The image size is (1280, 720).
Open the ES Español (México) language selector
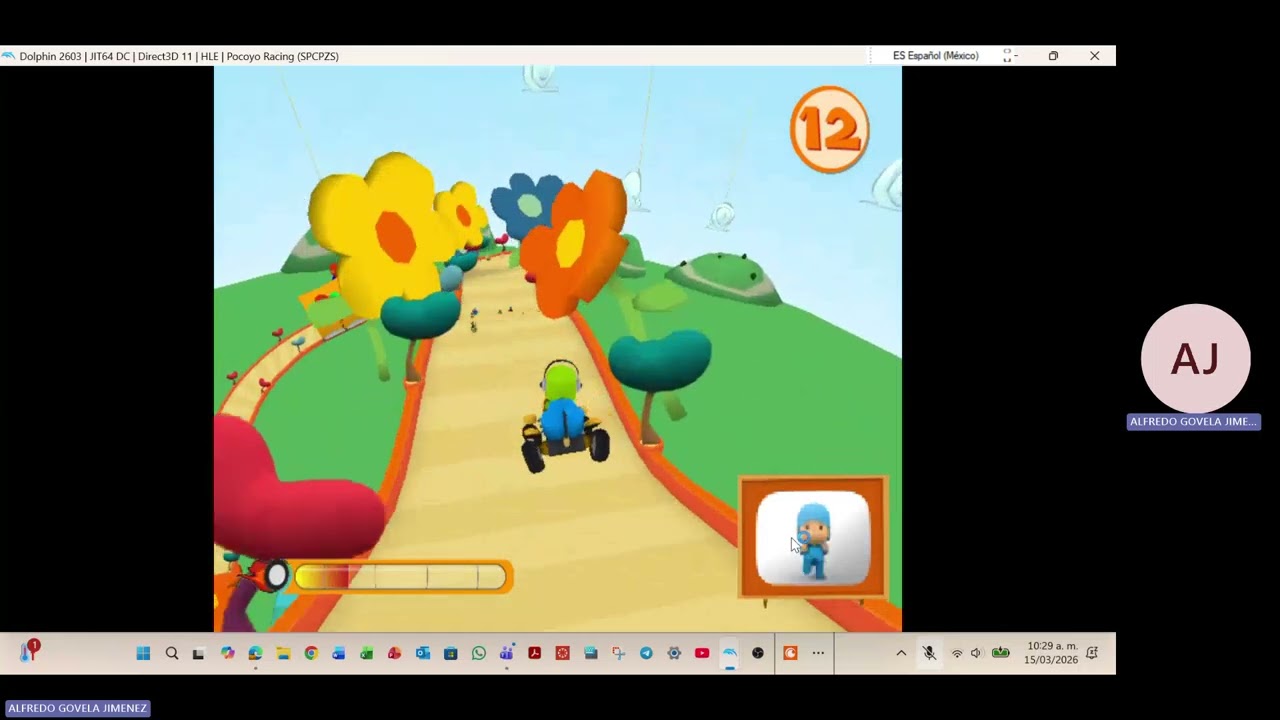tap(936, 56)
